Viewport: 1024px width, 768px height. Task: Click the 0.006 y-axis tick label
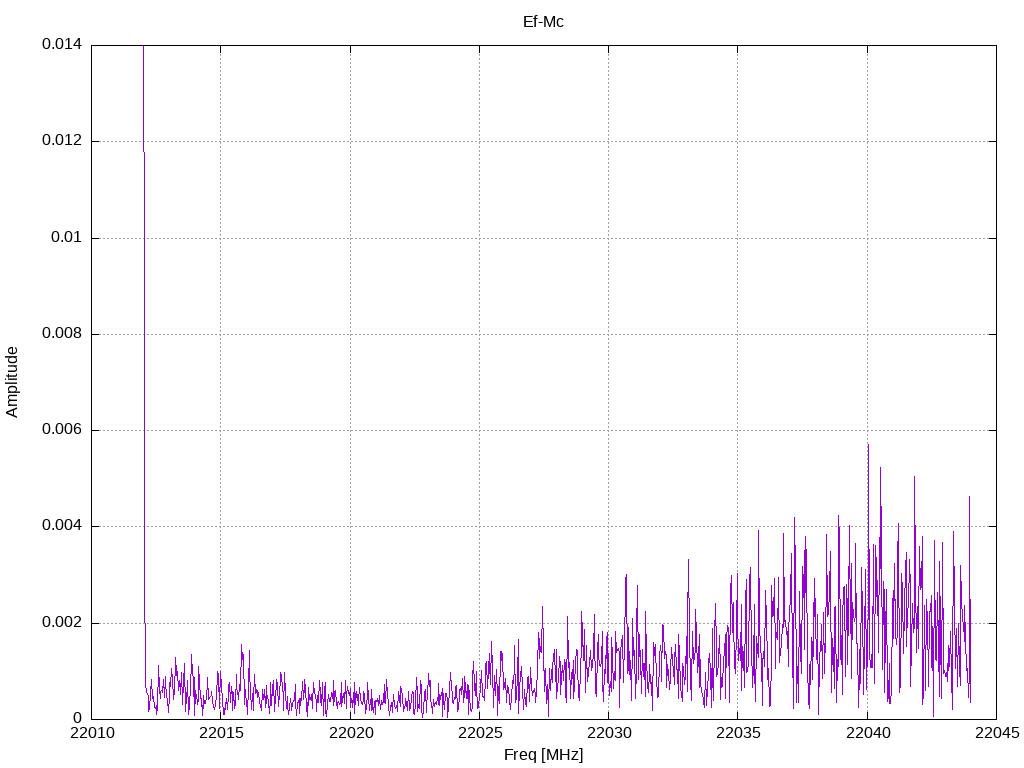[x=61, y=430]
